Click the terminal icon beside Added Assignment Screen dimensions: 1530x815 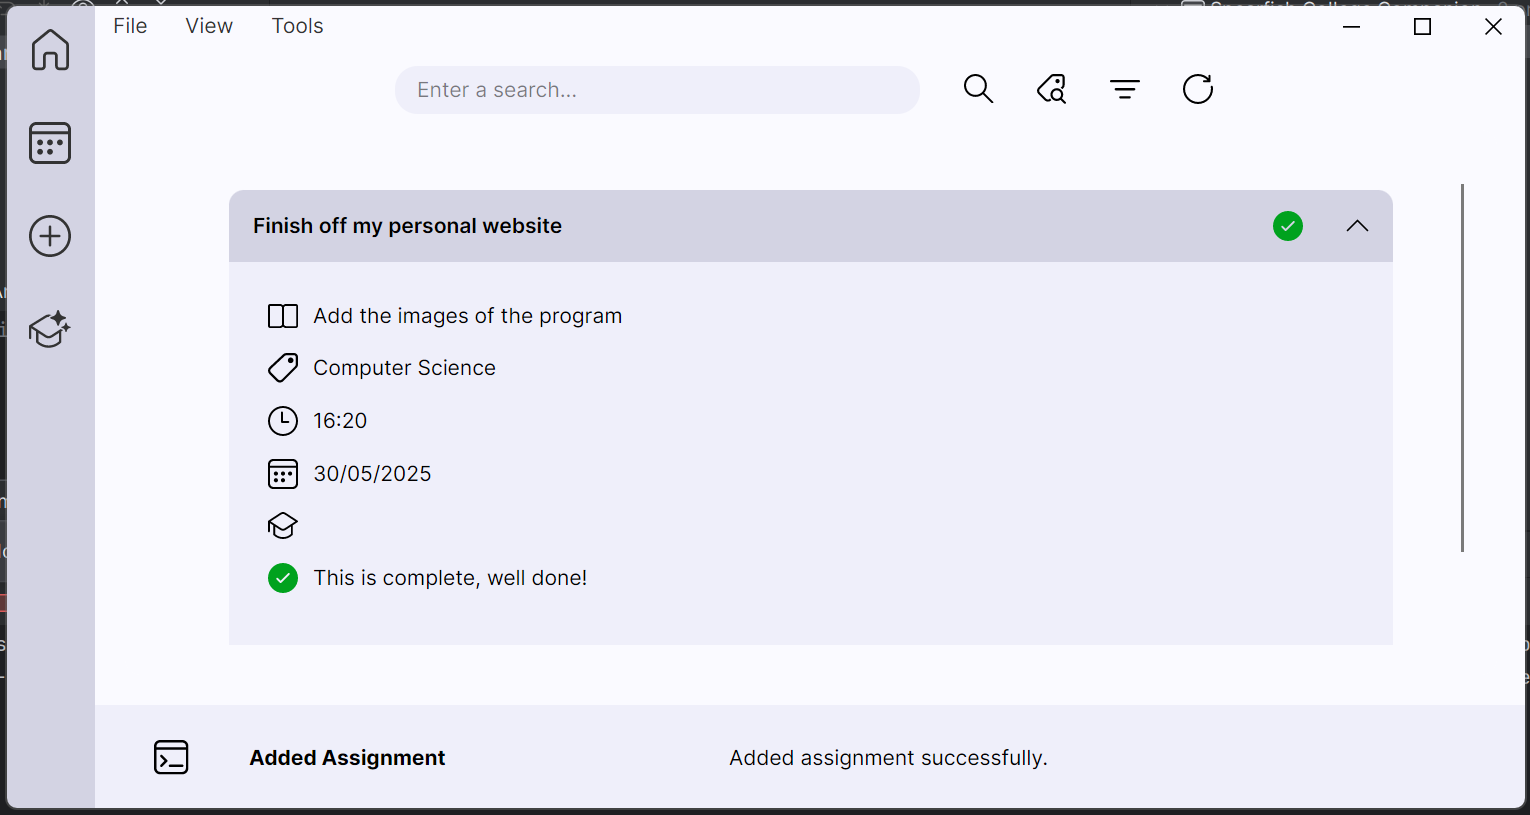[x=171, y=757]
